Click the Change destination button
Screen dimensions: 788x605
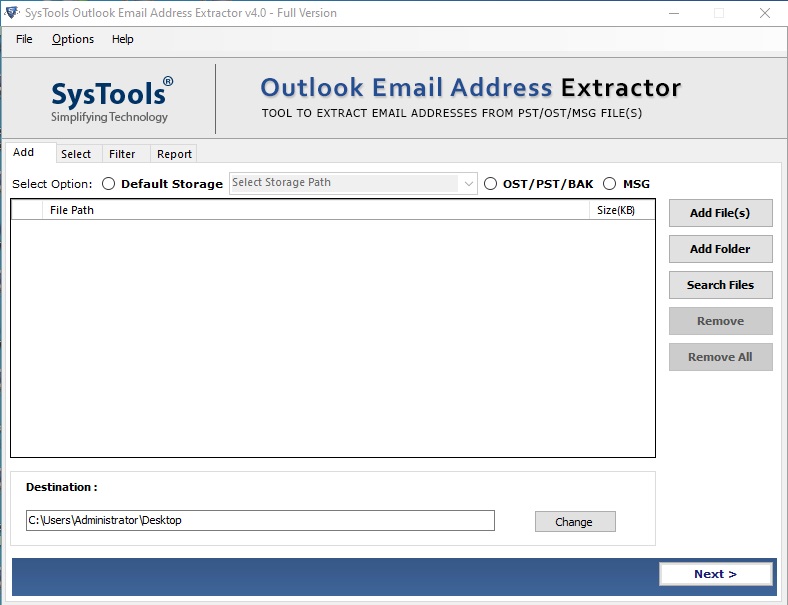click(575, 522)
